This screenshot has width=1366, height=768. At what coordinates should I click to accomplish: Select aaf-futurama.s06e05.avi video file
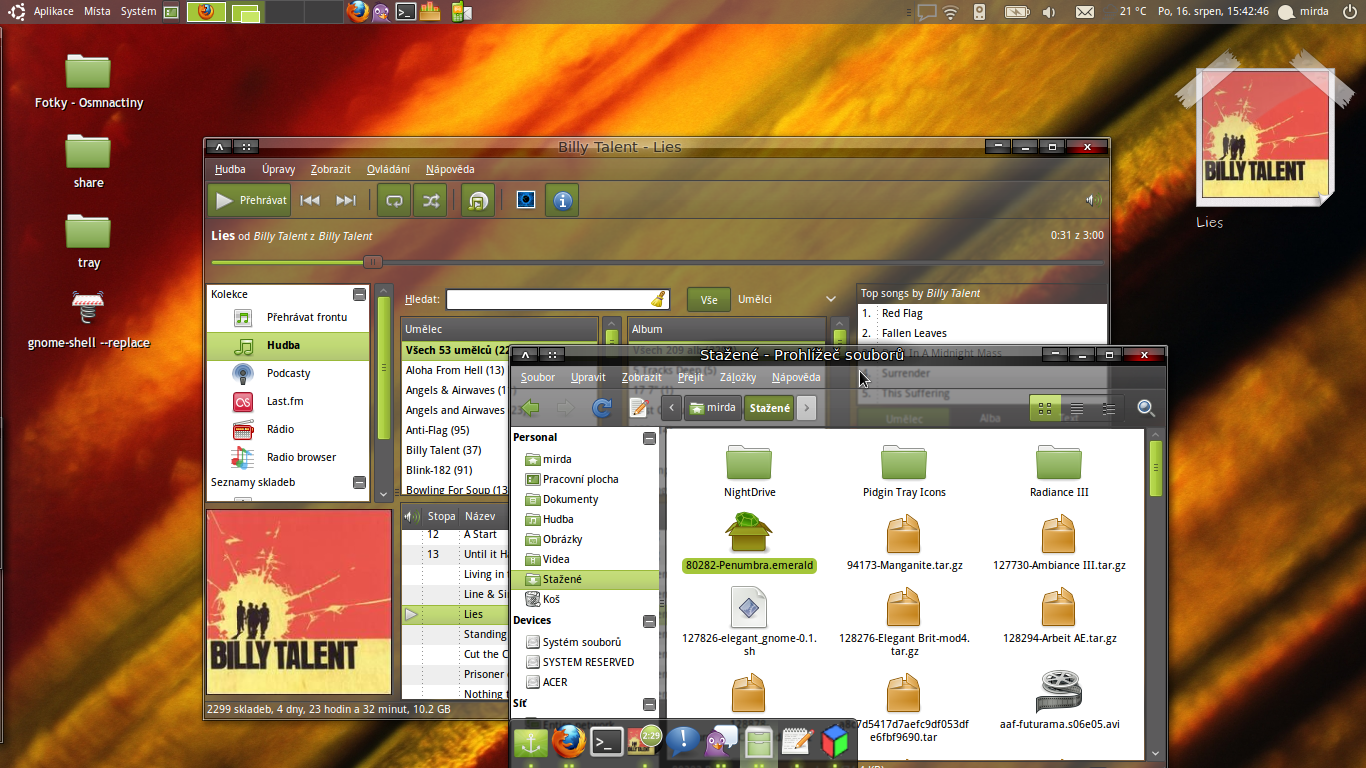click(1059, 700)
